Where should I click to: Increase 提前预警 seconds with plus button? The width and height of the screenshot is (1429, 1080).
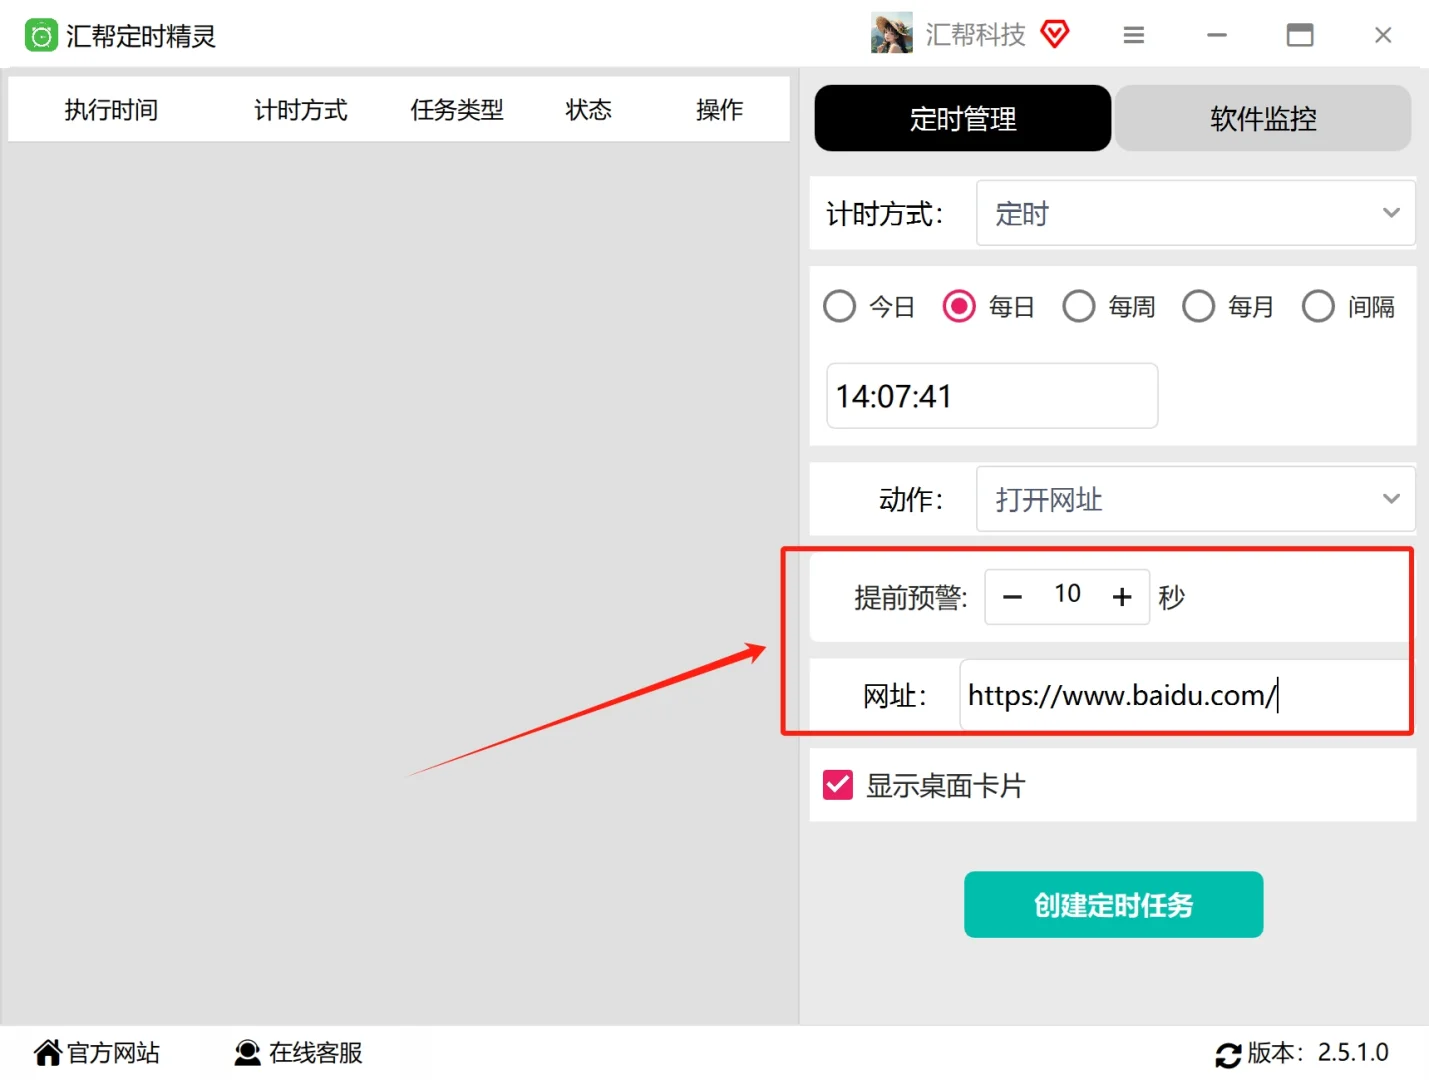tap(1122, 596)
